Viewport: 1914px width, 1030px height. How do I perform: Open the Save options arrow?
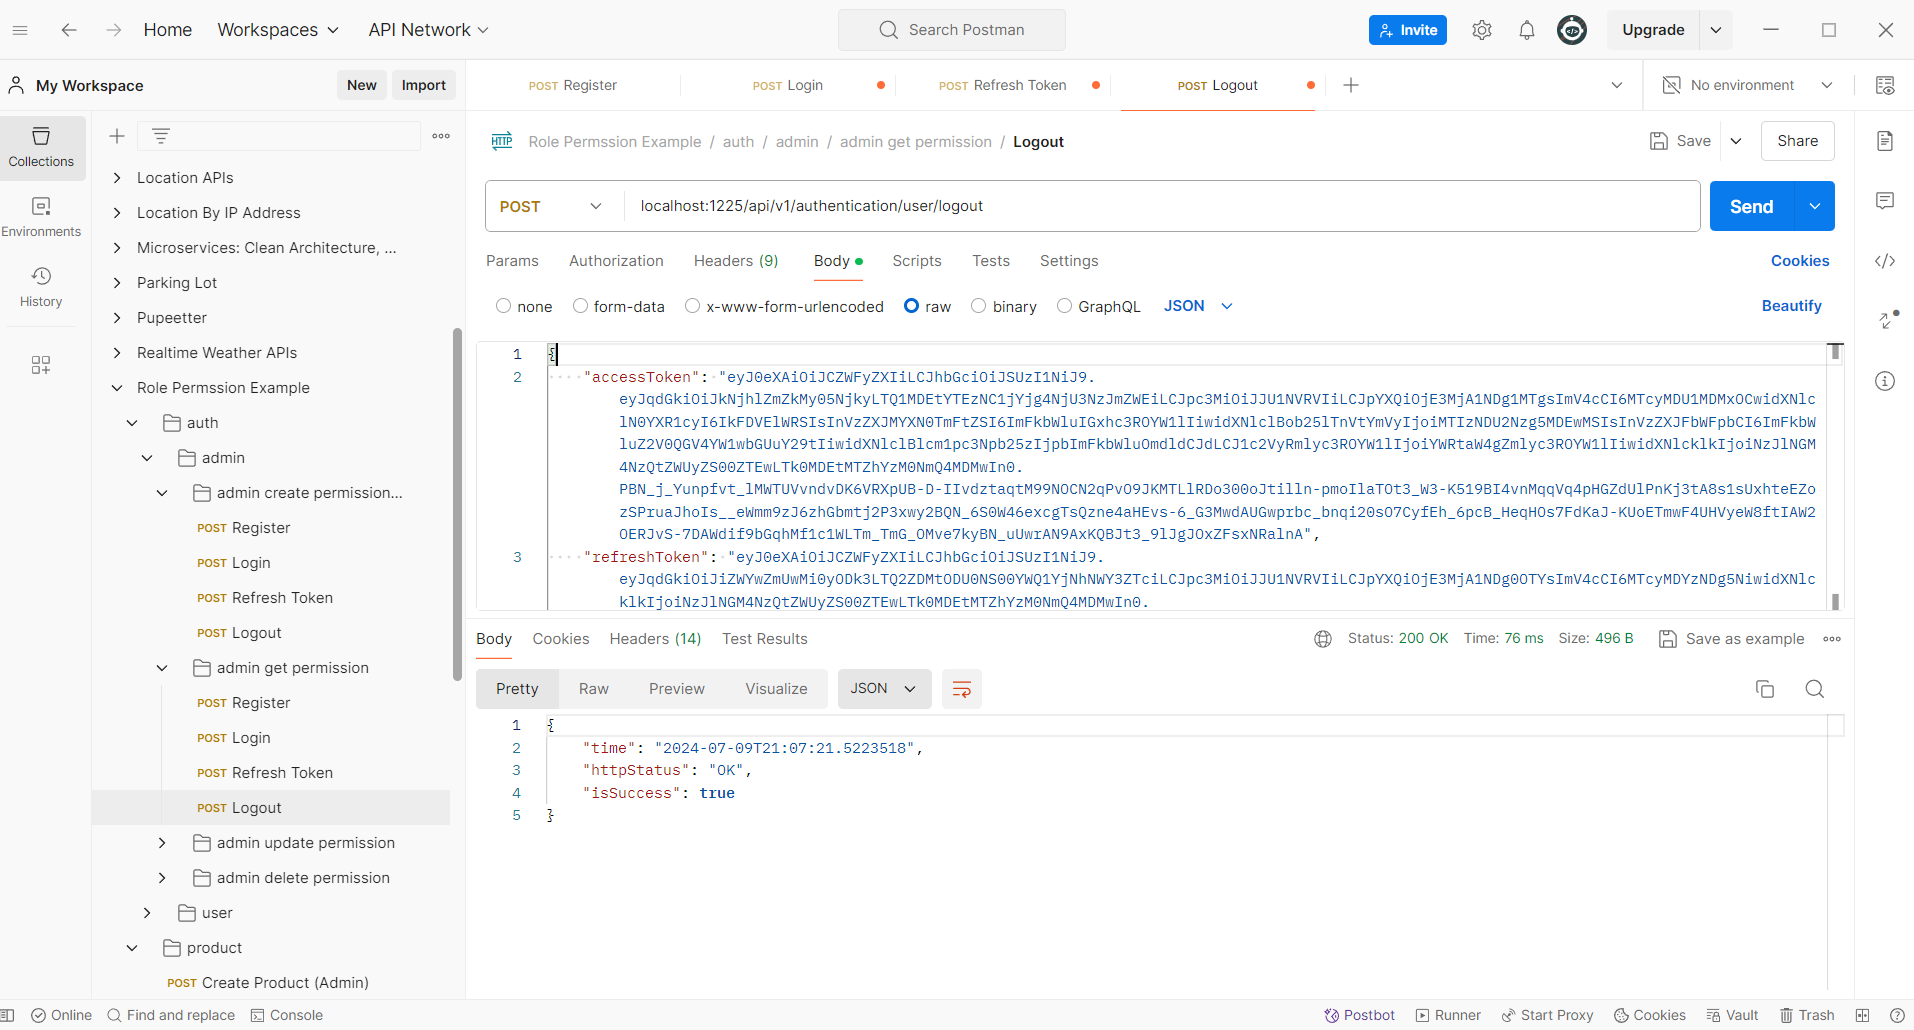(x=1736, y=141)
